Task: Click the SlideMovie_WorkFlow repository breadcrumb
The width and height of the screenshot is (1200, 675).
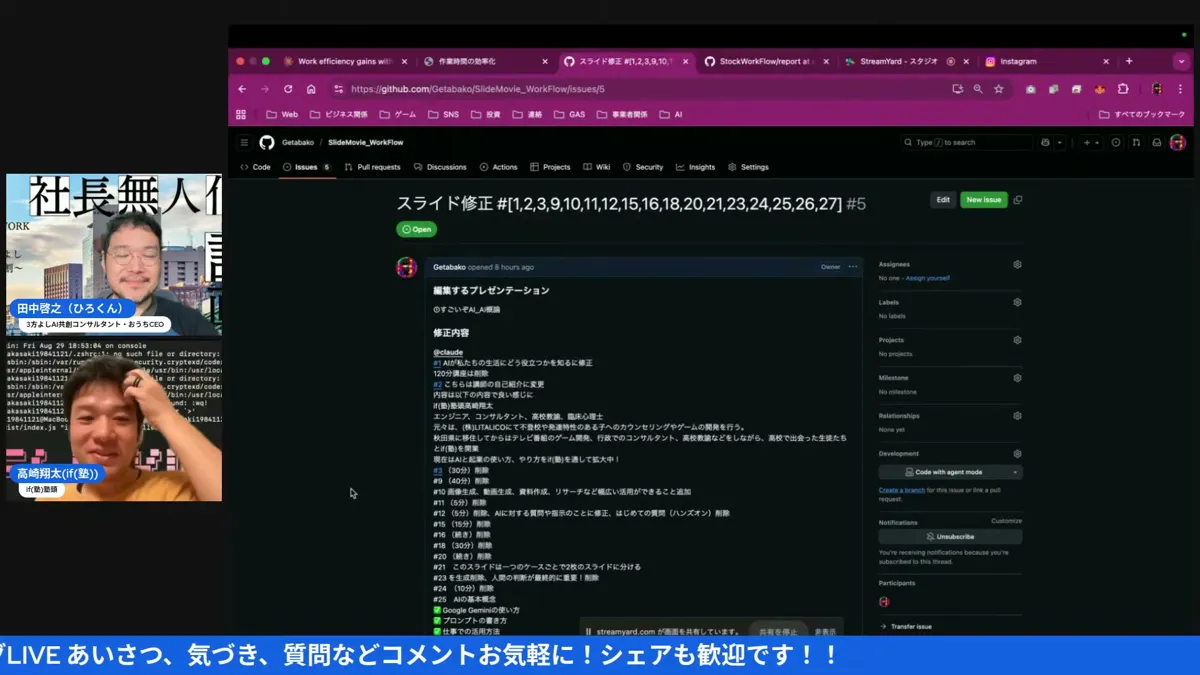Action: click(x=366, y=143)
